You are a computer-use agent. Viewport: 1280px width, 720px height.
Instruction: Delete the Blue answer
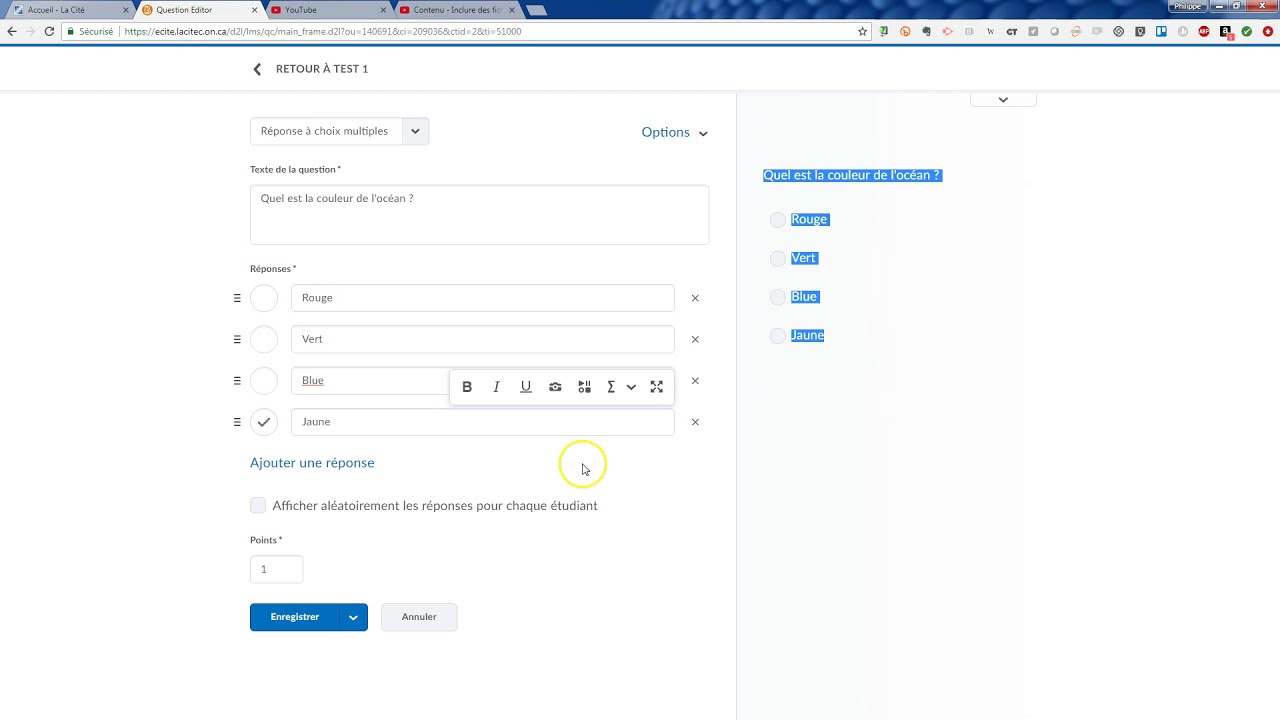click(x=695, y=381)
